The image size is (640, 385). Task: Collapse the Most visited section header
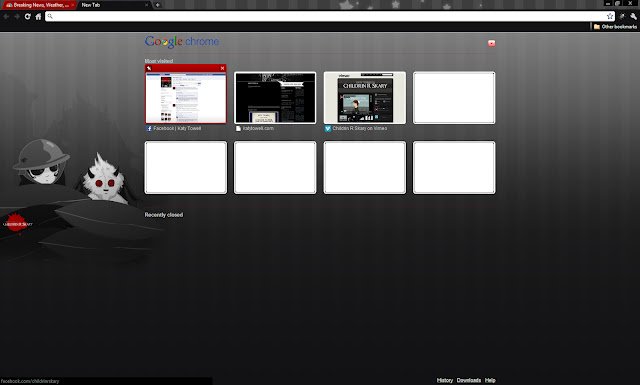pos(159,61)
